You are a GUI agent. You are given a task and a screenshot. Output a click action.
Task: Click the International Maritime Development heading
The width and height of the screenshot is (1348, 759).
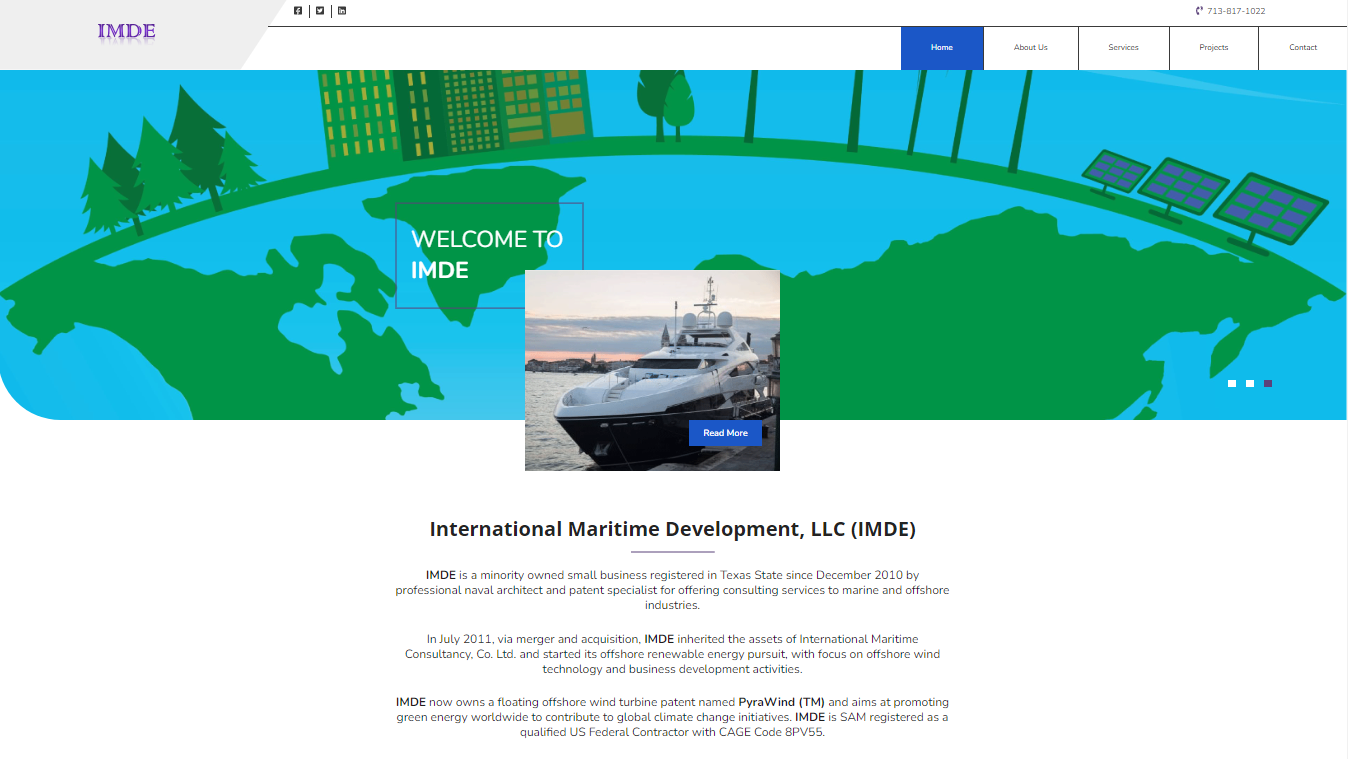point(672,530)
